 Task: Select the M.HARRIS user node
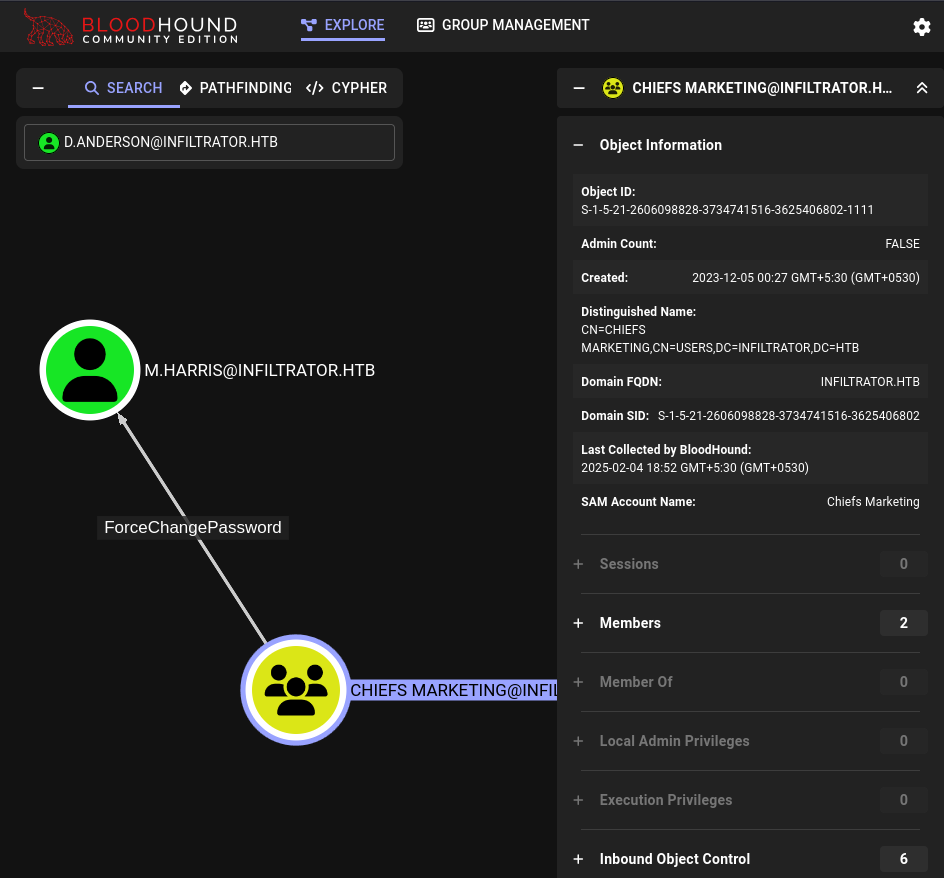tap(90, 370)
